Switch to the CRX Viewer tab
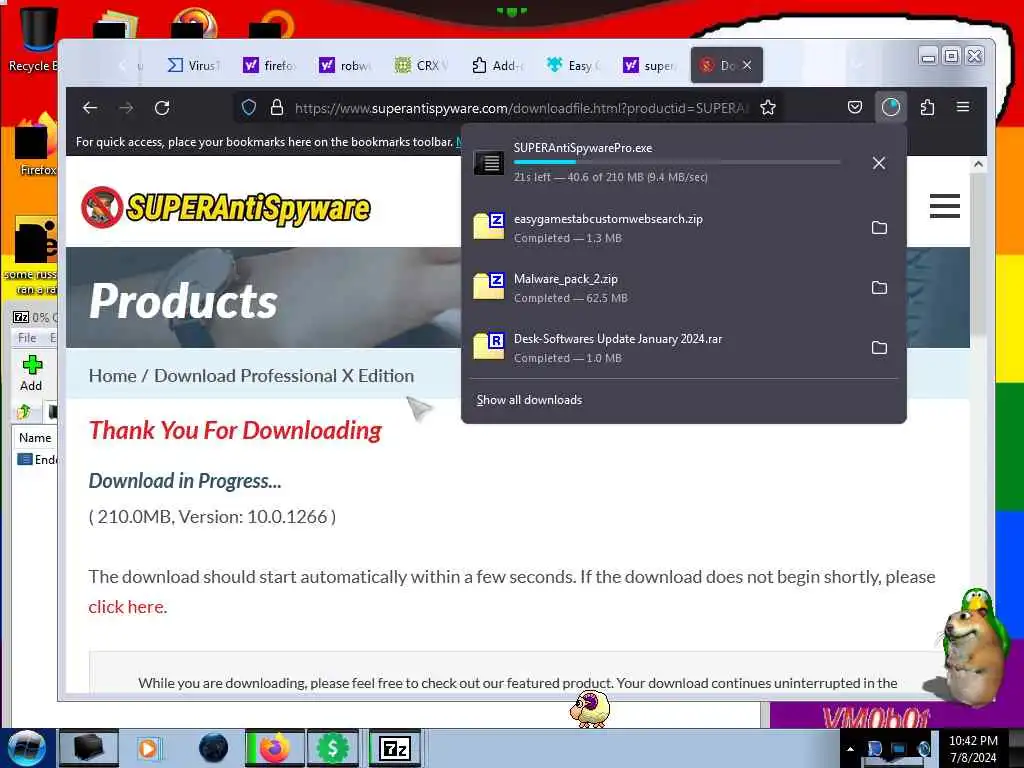The image size is (1024, 768). point(421,65)
